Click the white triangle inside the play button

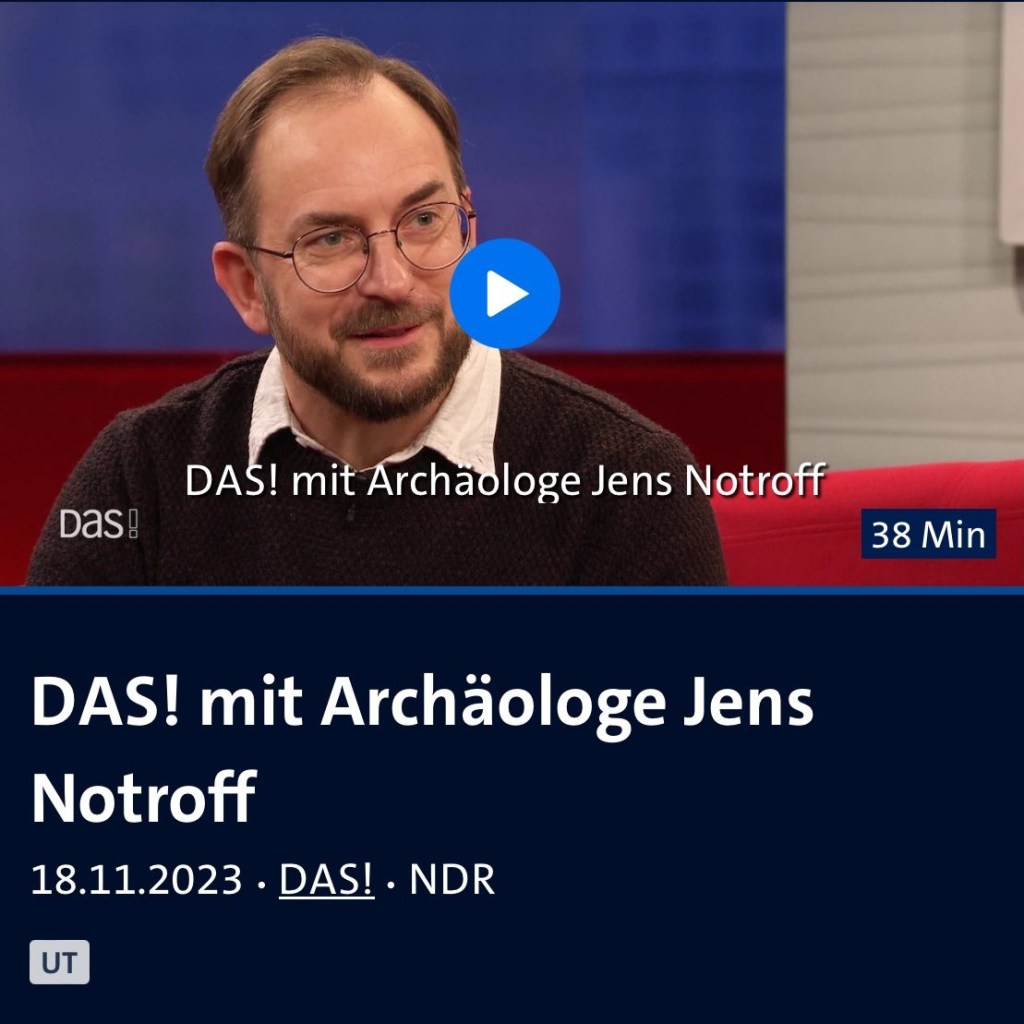(x=507, y=293)
